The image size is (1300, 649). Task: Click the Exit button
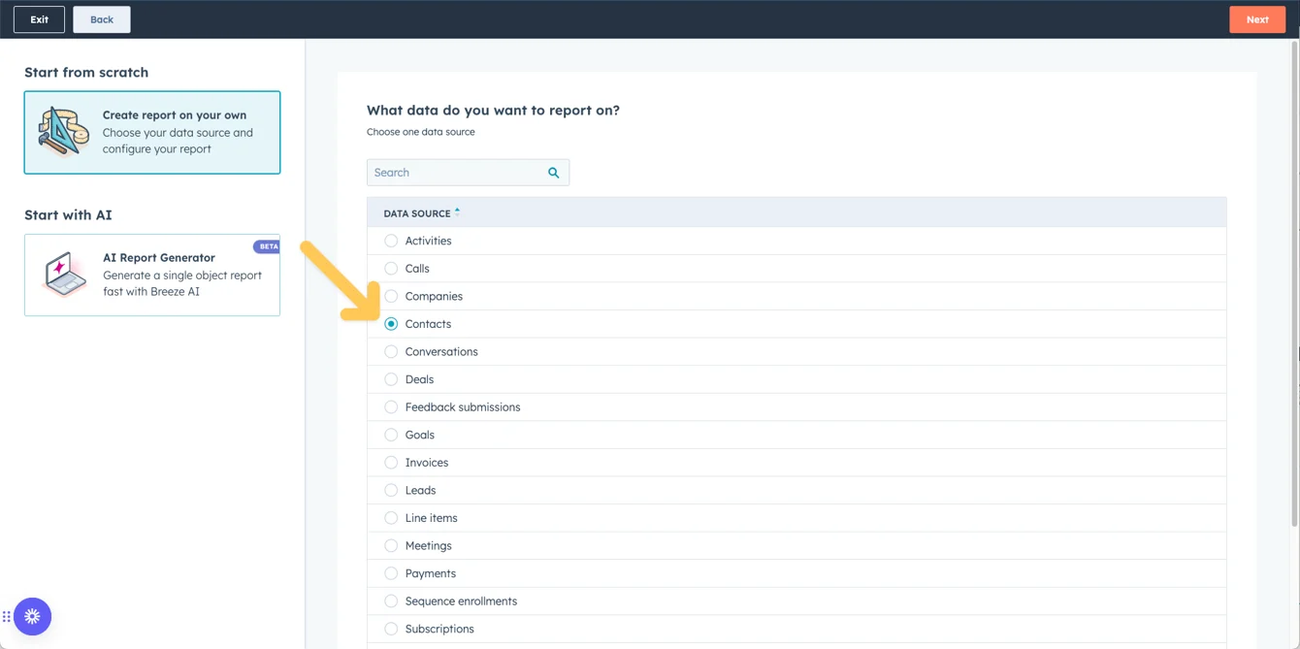pyautogui.click(x=38, y=19)
